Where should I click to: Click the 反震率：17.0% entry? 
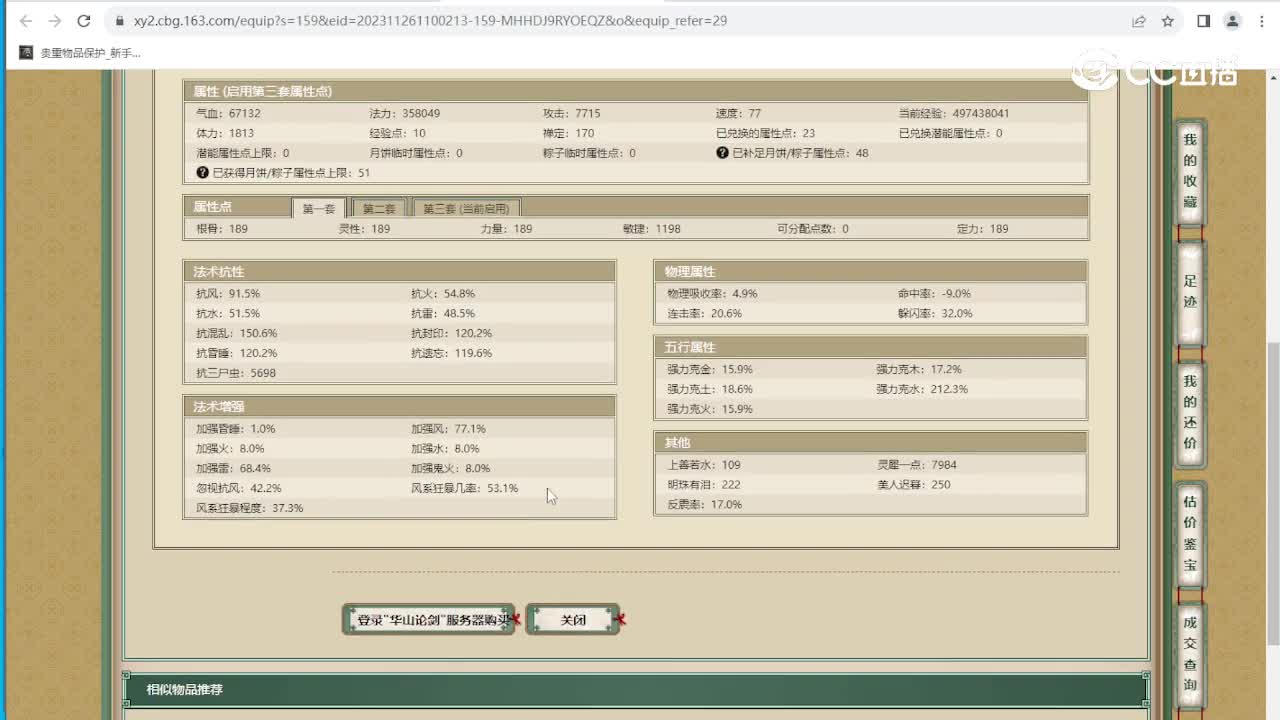[705, 505]
